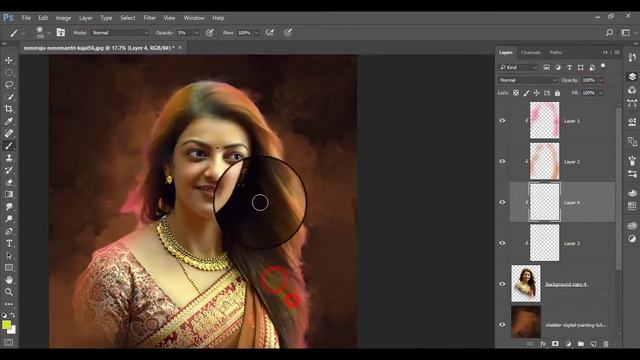The width and height of the screenshot is (640, 360).
Task: Select the Pen tool
Action: [x=9, y=231]
